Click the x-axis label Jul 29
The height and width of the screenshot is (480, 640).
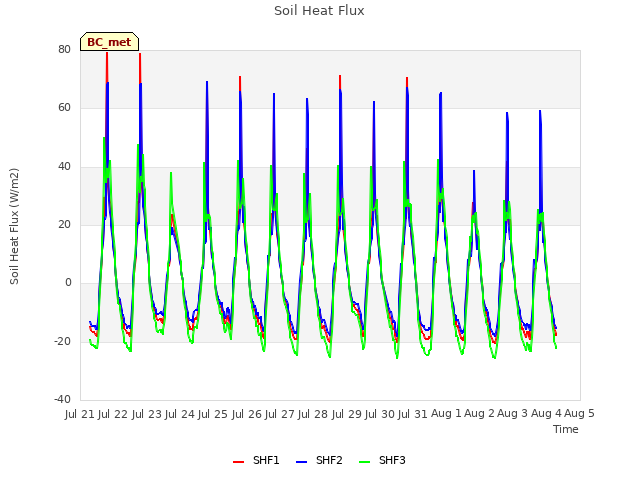point(347,414)
